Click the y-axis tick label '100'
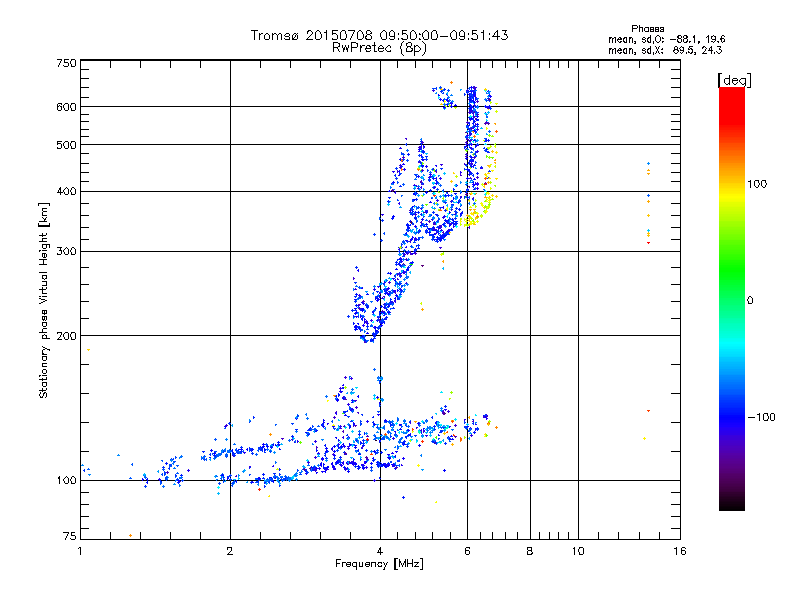The height and width of the screenshot is (600, 800). click(x=66, y=481)
